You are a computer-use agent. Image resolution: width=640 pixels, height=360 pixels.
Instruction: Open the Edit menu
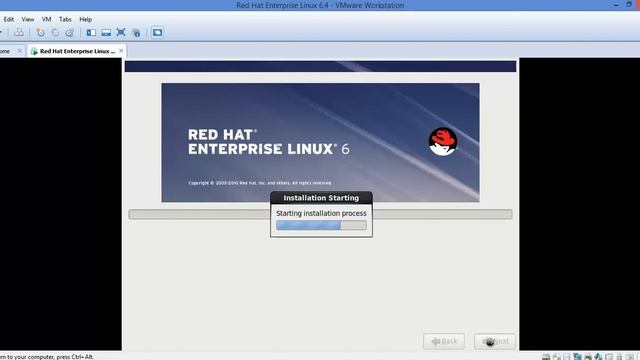[9, 19]
